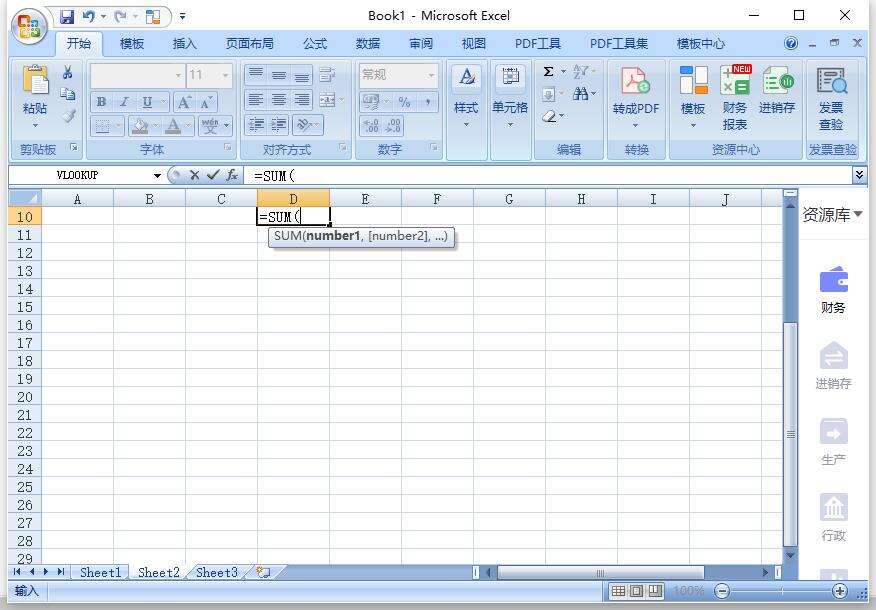876x610 pixels.
Task: Open 财务报表 financial reports
Action: click(735, 98)
